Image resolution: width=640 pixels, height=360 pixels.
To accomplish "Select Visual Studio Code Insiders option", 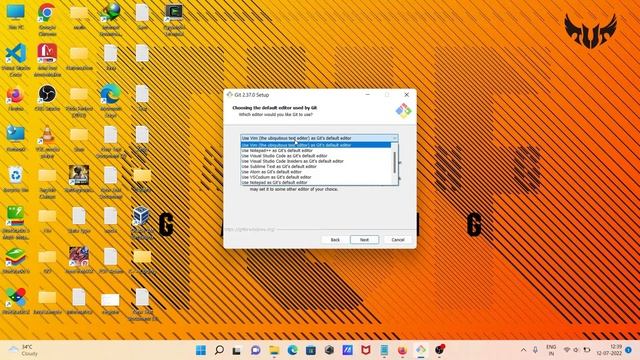I will pos(316,161).
